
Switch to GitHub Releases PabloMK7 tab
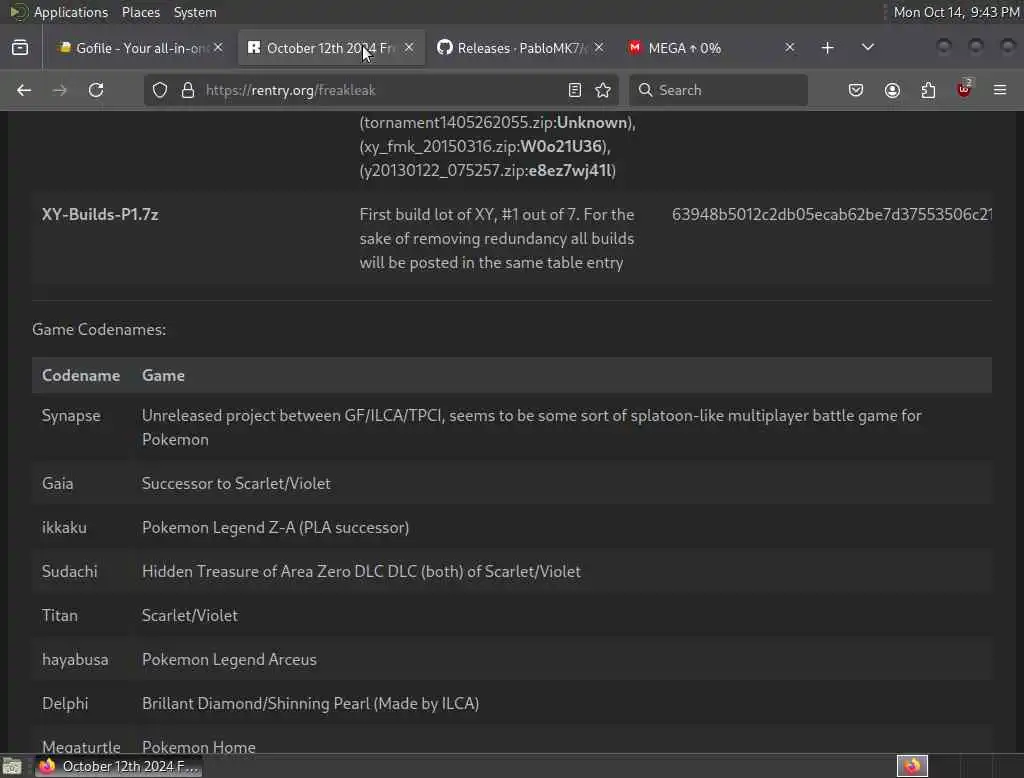pos(513,48)
